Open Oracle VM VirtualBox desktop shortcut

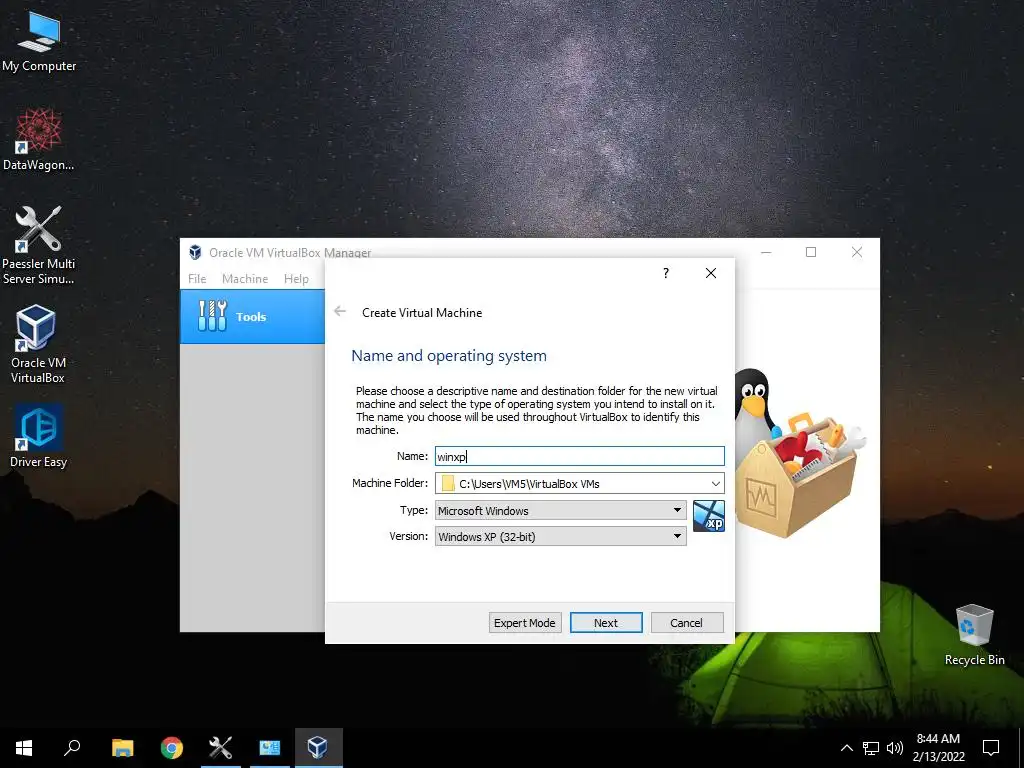coord(37,344)
